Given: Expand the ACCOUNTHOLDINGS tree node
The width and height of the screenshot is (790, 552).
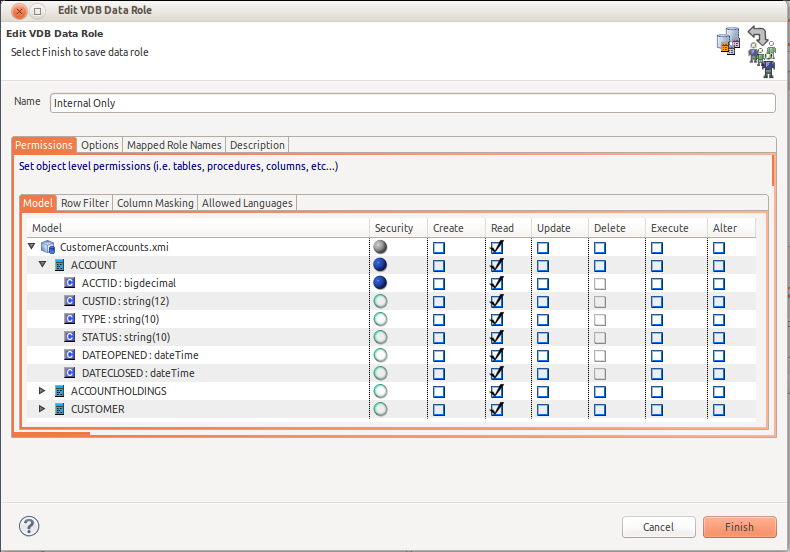Looking at the screenshot, I should [x=42, y=391].
